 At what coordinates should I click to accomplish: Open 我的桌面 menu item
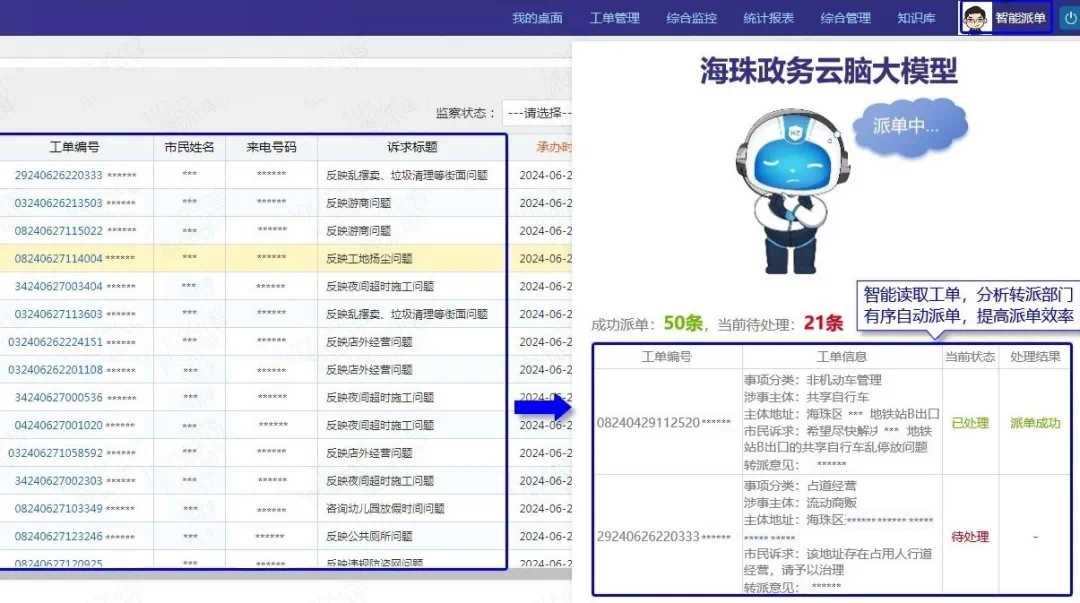tap(537, 18)
